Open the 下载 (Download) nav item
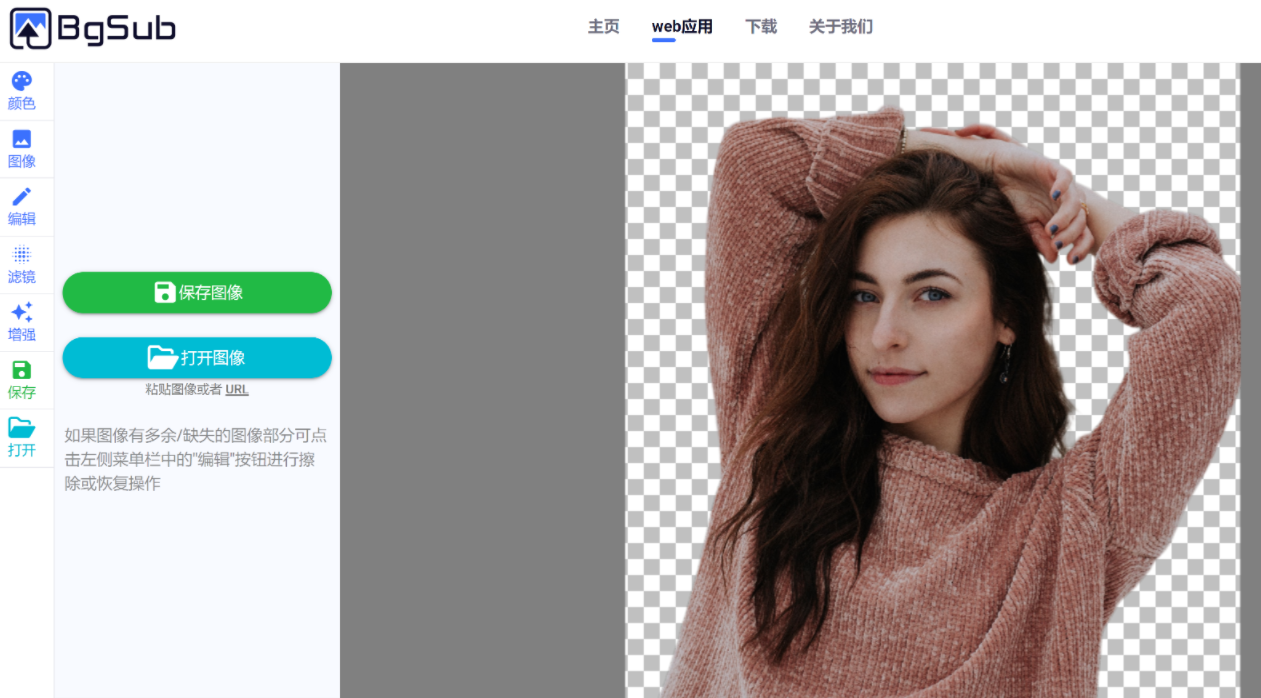The width and height of the screenshot is (1261, 698). [761, 27]
